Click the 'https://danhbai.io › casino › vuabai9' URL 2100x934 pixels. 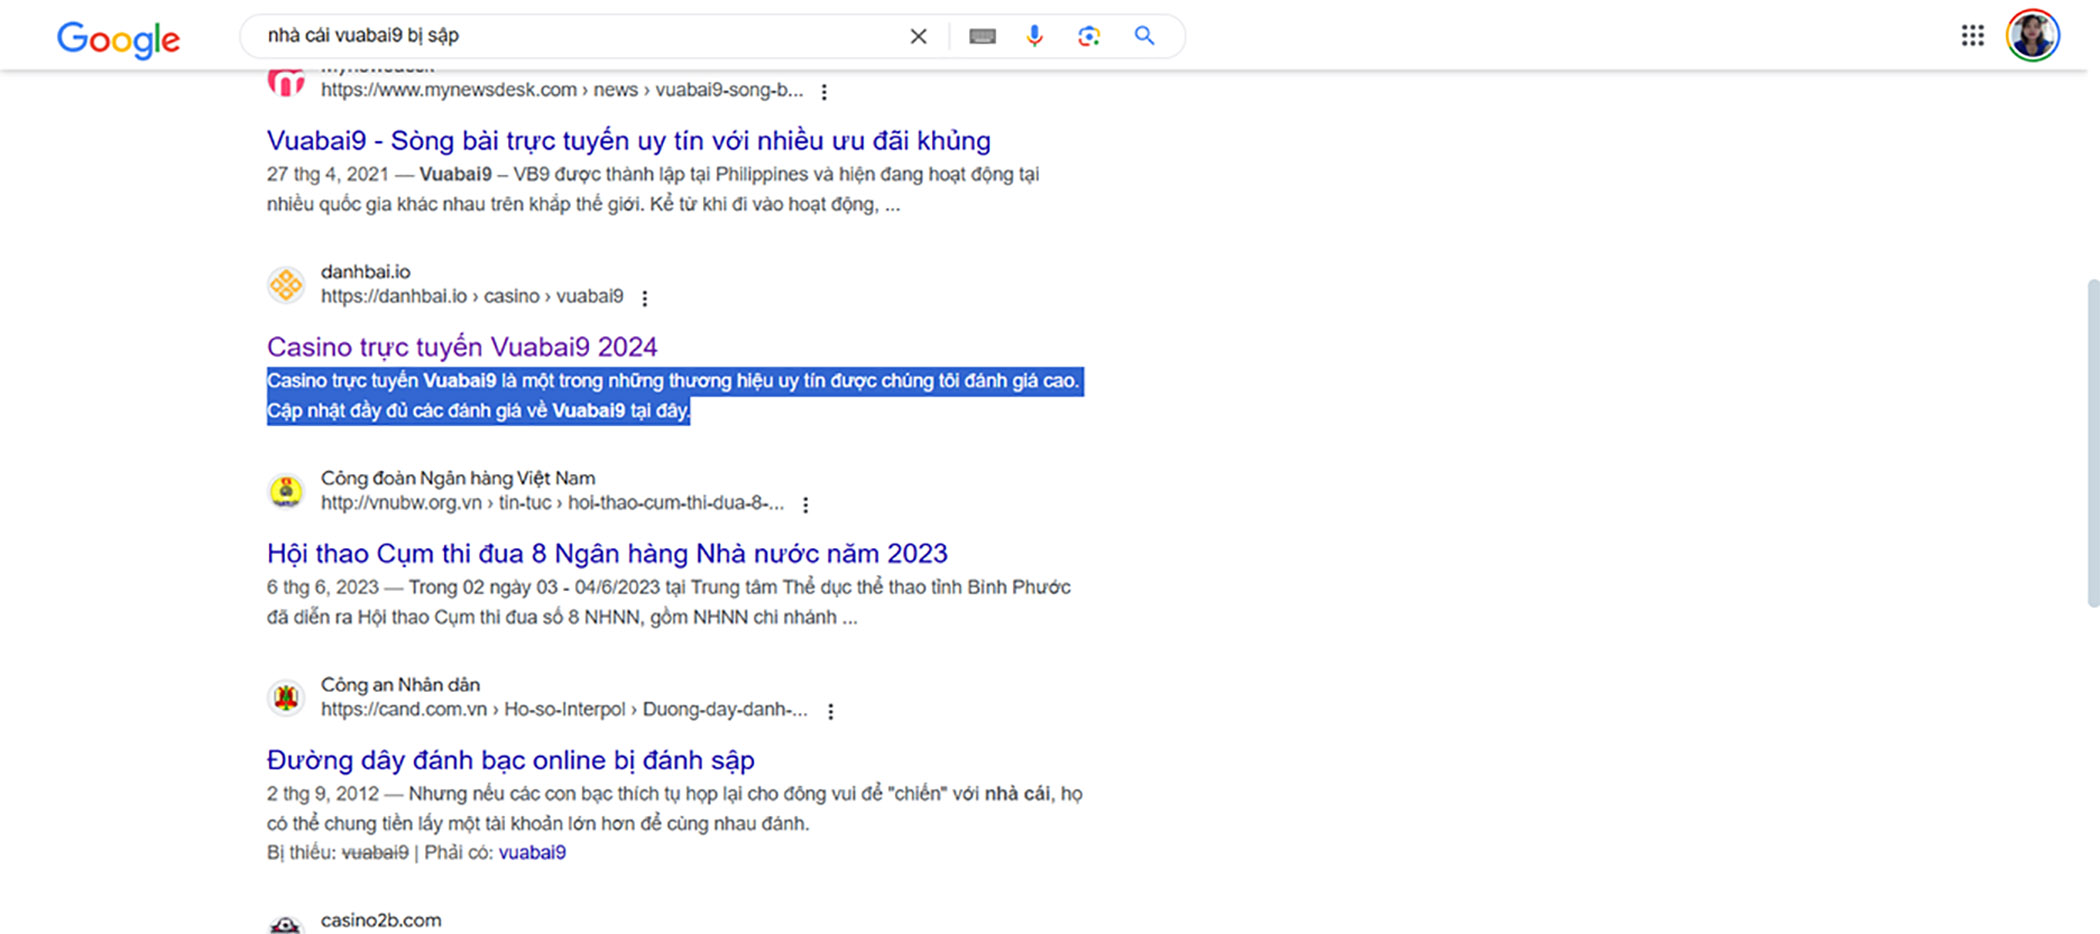472,297
